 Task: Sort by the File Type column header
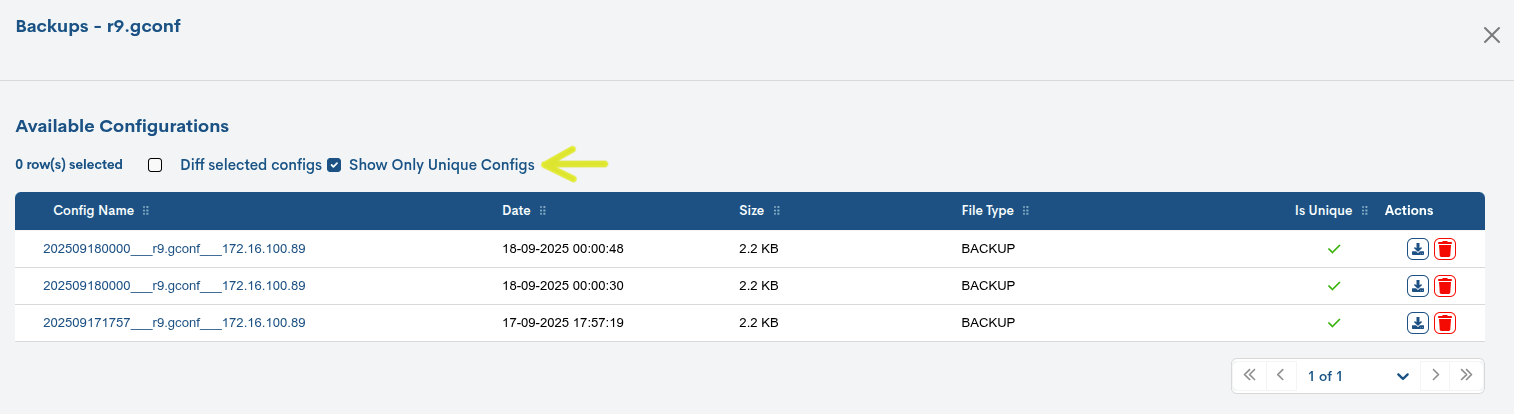[x=987, y=211]
